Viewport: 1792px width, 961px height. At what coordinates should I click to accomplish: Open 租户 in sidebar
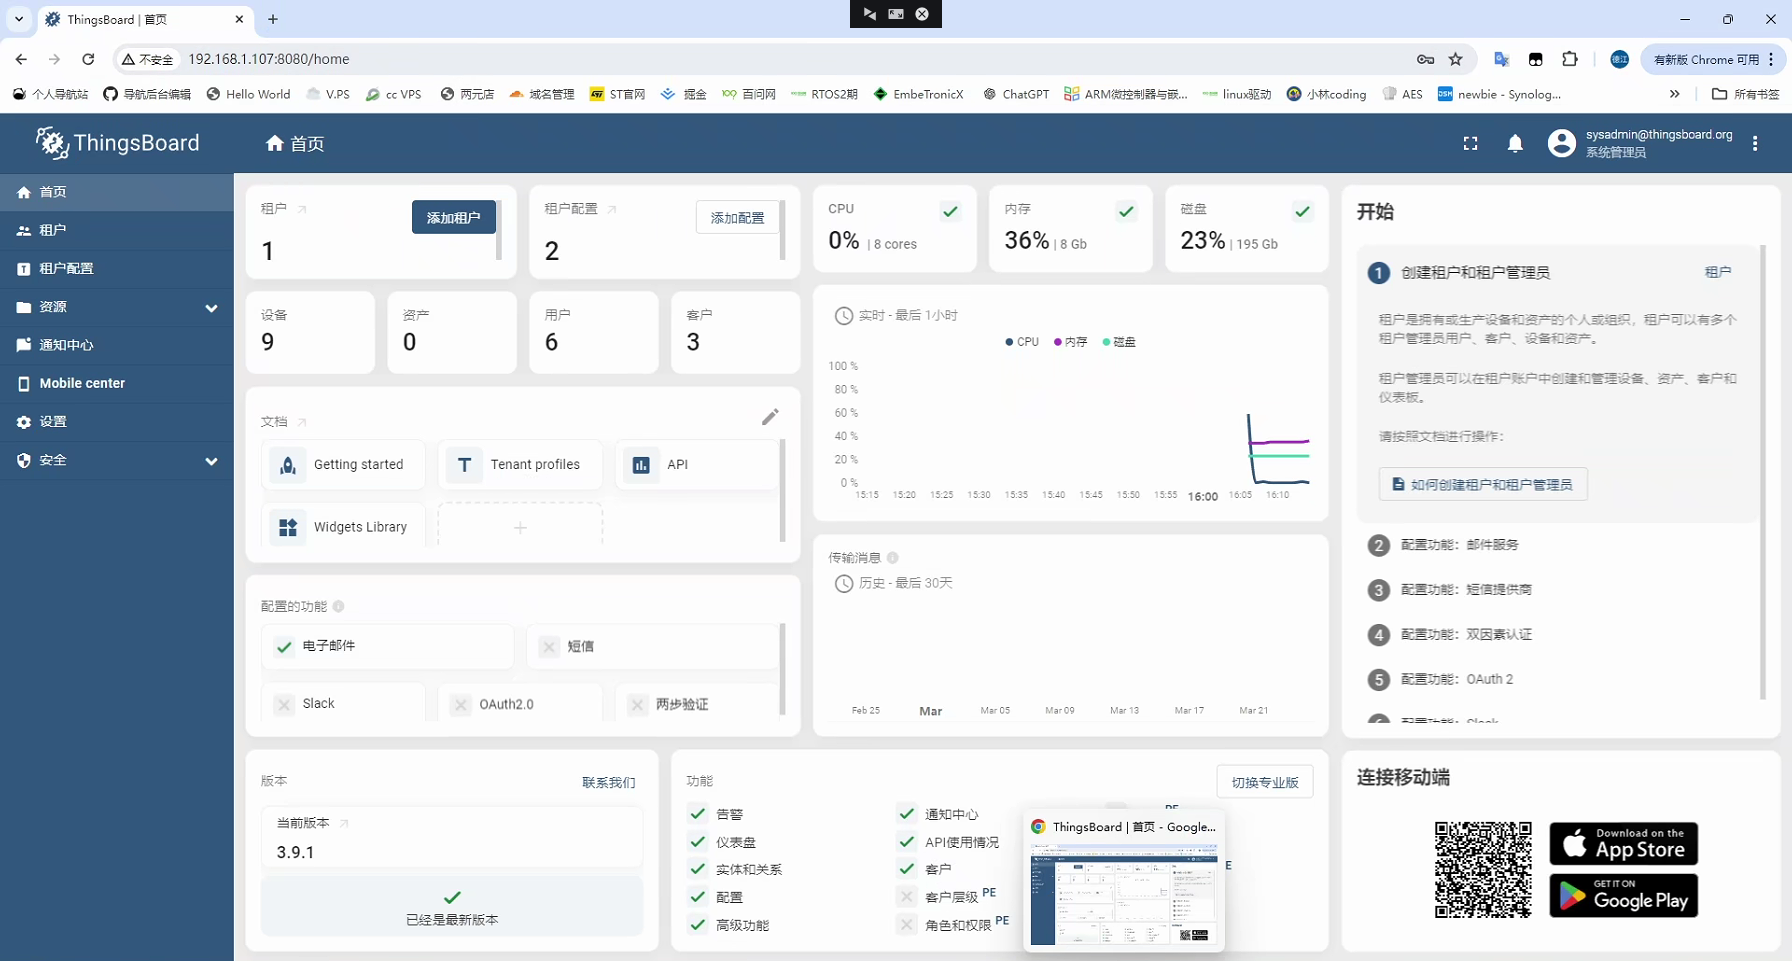tap(117, 230)
